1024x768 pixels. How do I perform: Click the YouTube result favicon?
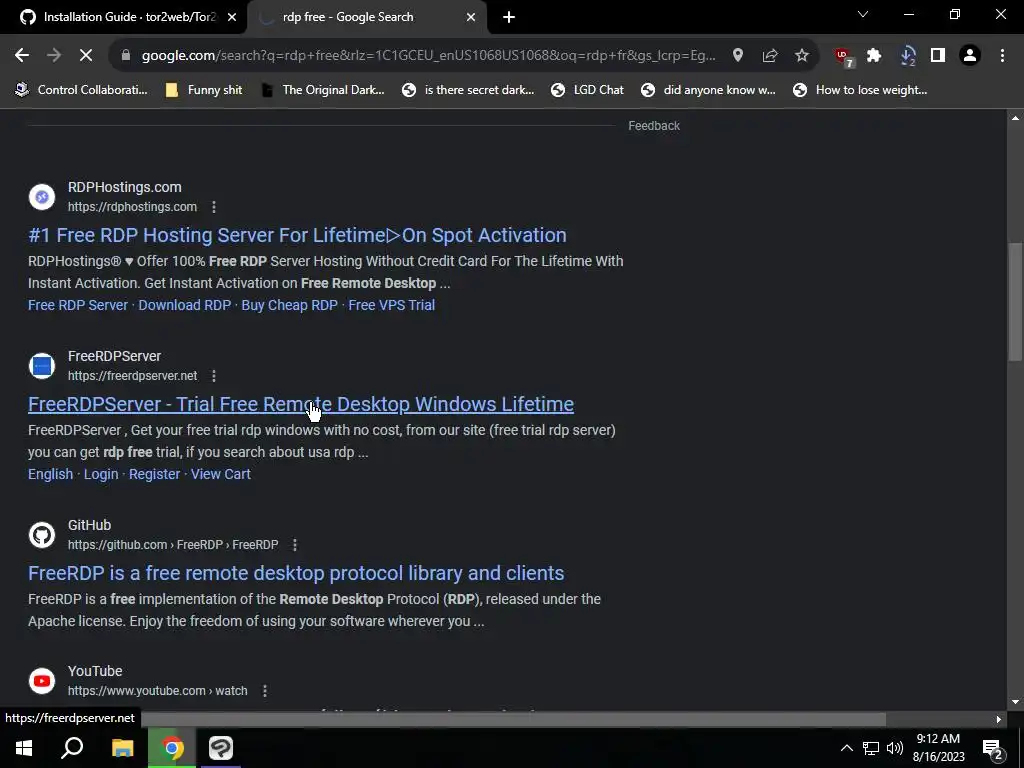[x=42, y=680]
